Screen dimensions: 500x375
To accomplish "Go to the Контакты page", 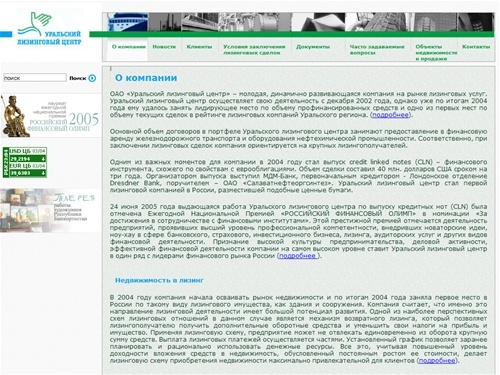I will (x=476, y=47).
